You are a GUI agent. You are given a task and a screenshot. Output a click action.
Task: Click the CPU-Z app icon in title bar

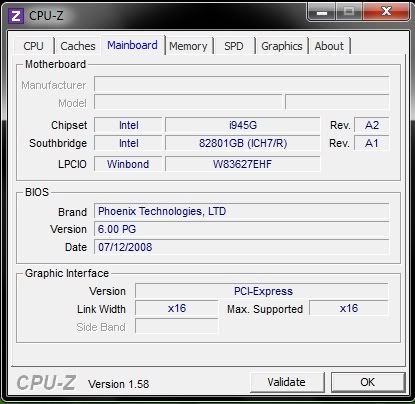pos(16,16)
